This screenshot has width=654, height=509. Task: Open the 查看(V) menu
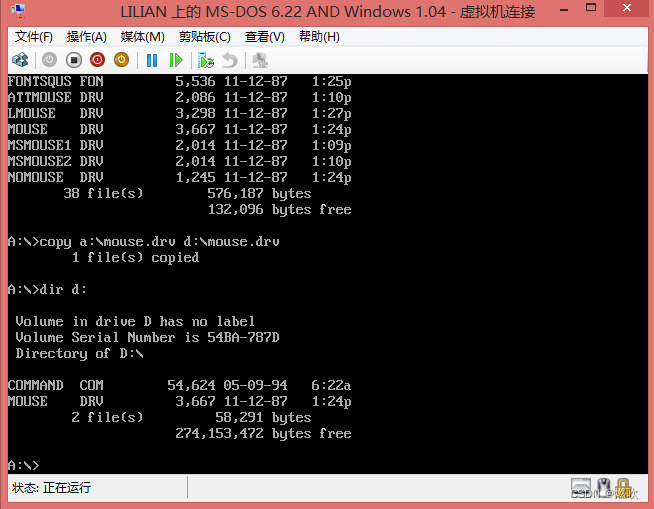coord(265,37)
